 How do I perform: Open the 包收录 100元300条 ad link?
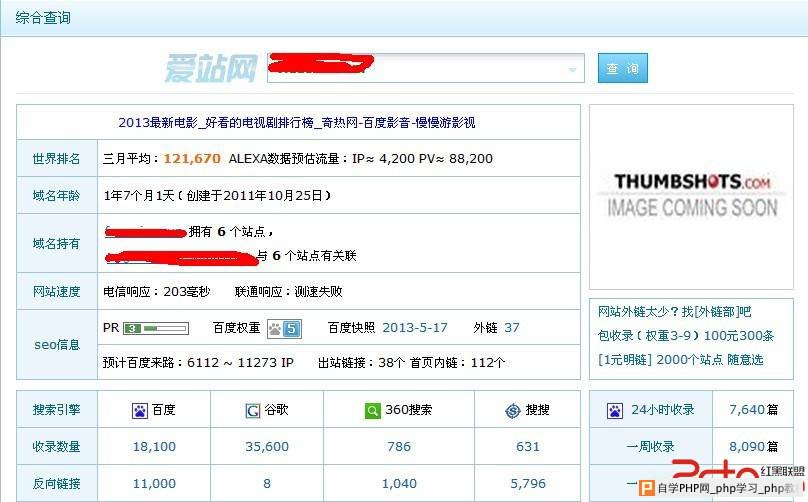(686, 336)
